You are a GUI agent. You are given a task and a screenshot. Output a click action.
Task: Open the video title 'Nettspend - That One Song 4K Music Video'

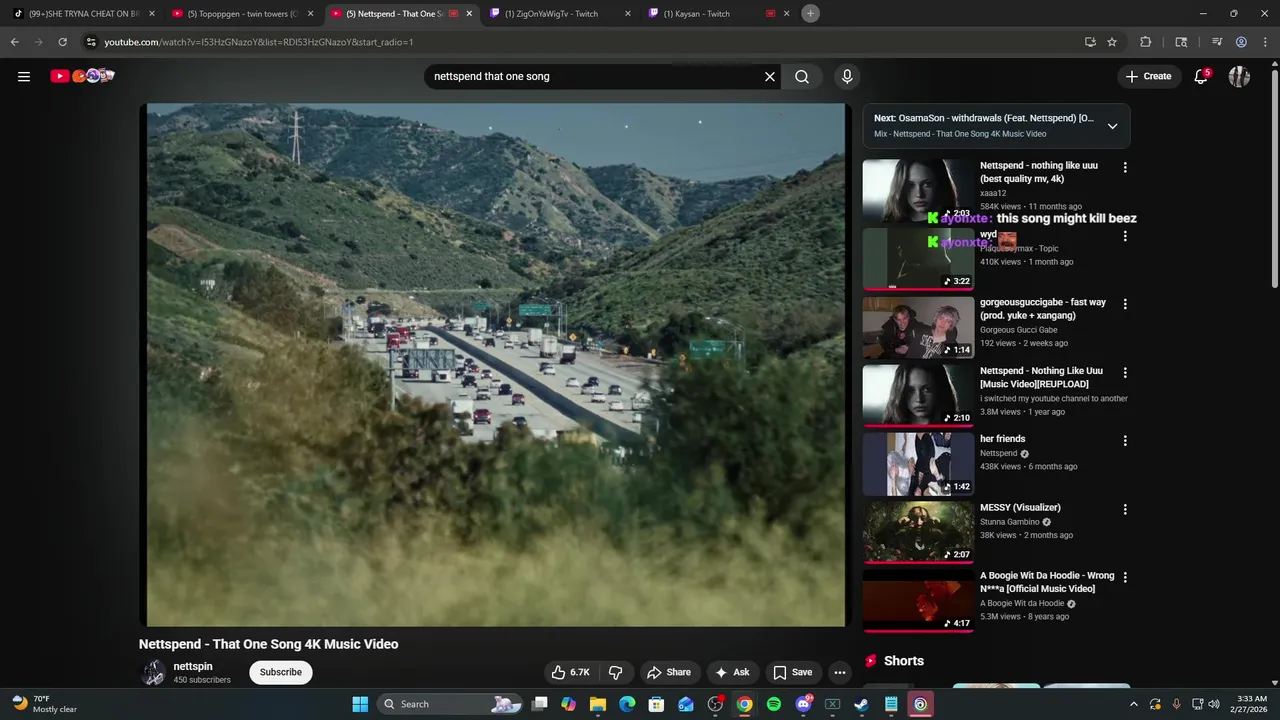[268, 644]
